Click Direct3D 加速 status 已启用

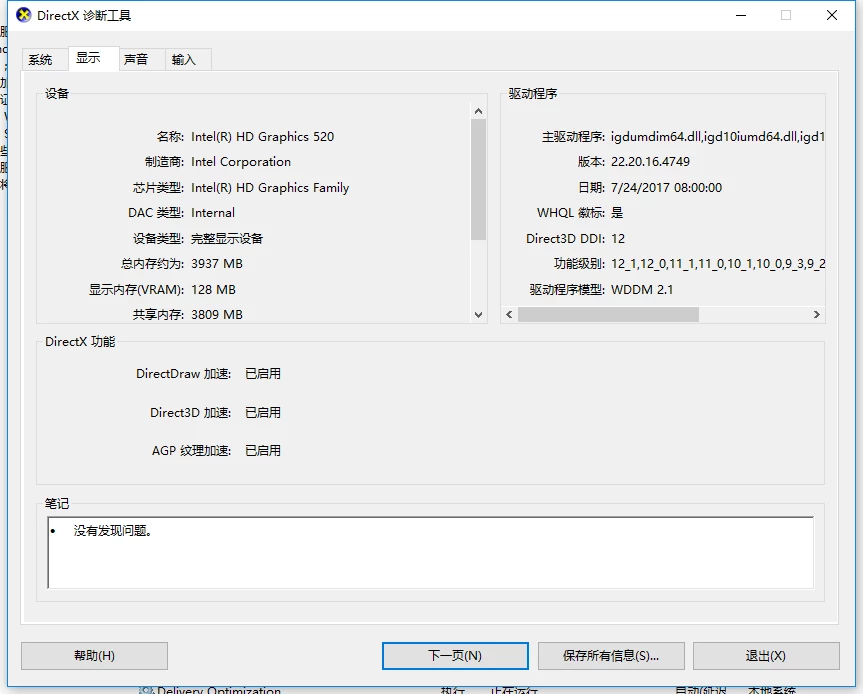[x=263, y=412]
